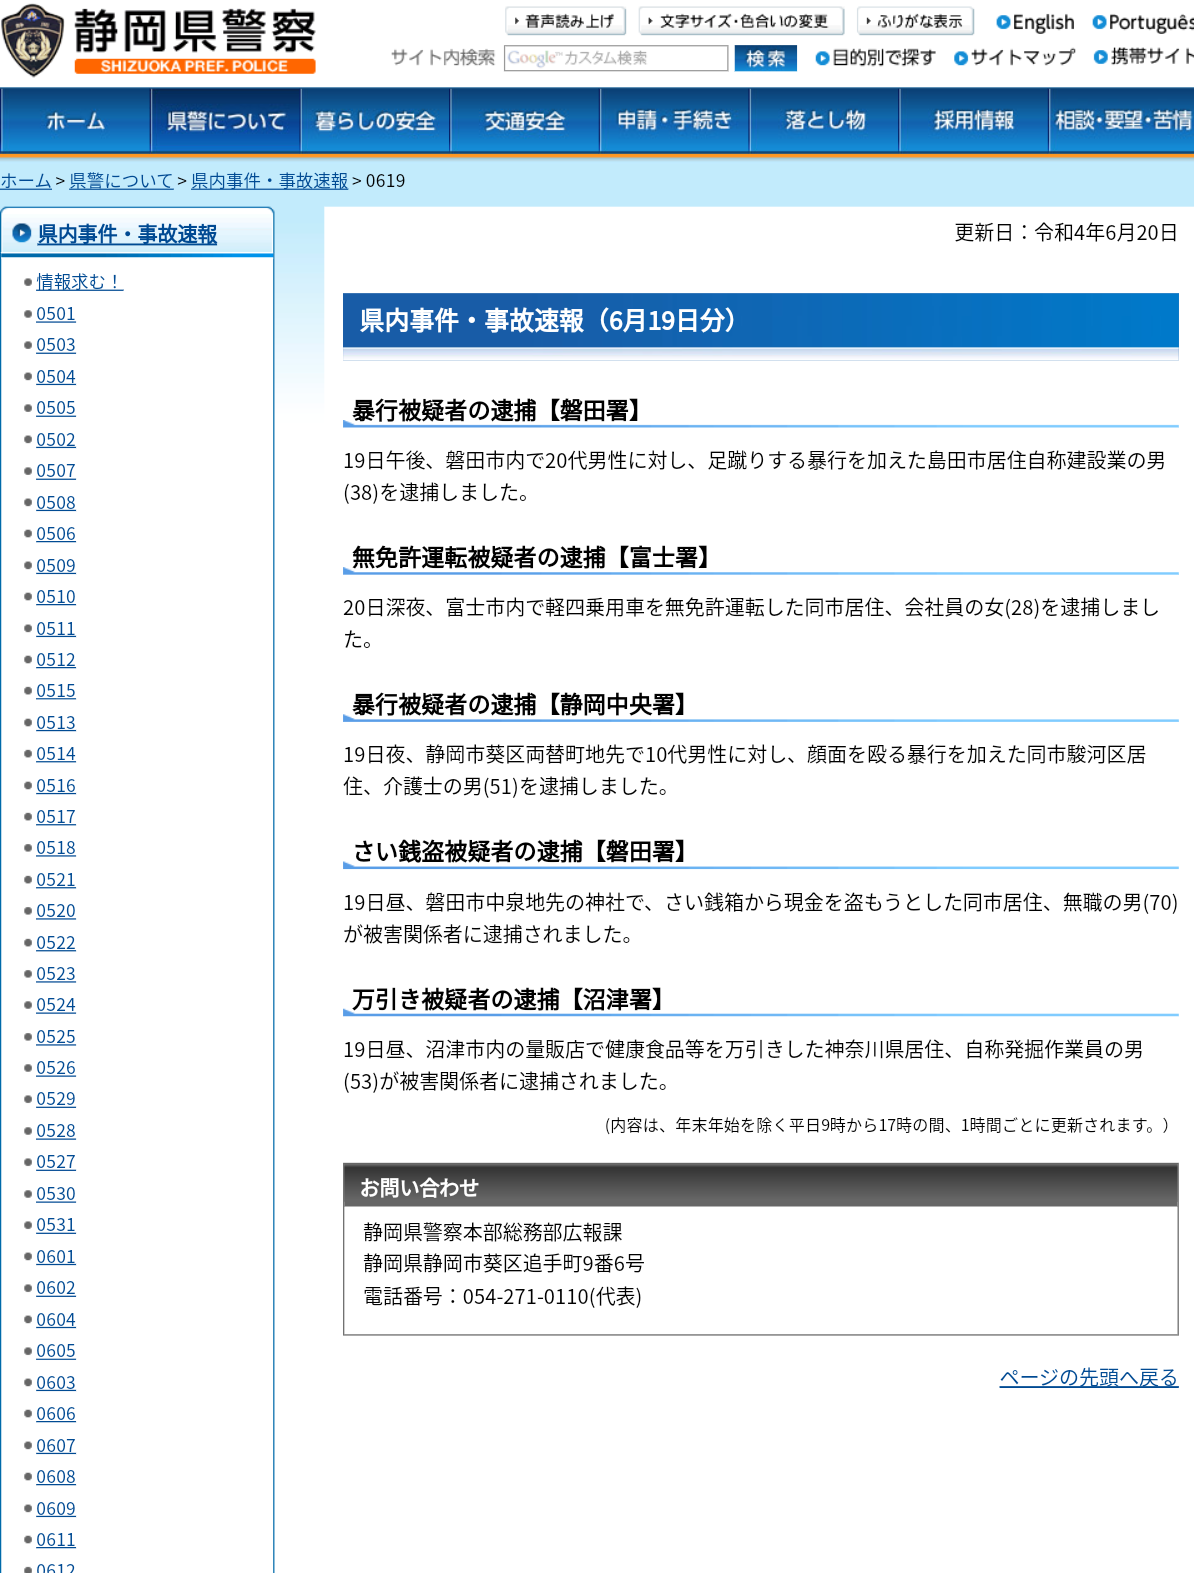
Task: Open the 携帯サイト link
Action: (x=1143, y=57)
